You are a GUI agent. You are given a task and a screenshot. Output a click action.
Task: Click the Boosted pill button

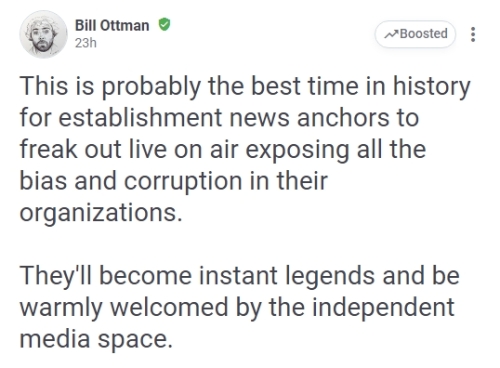point(415,34)
